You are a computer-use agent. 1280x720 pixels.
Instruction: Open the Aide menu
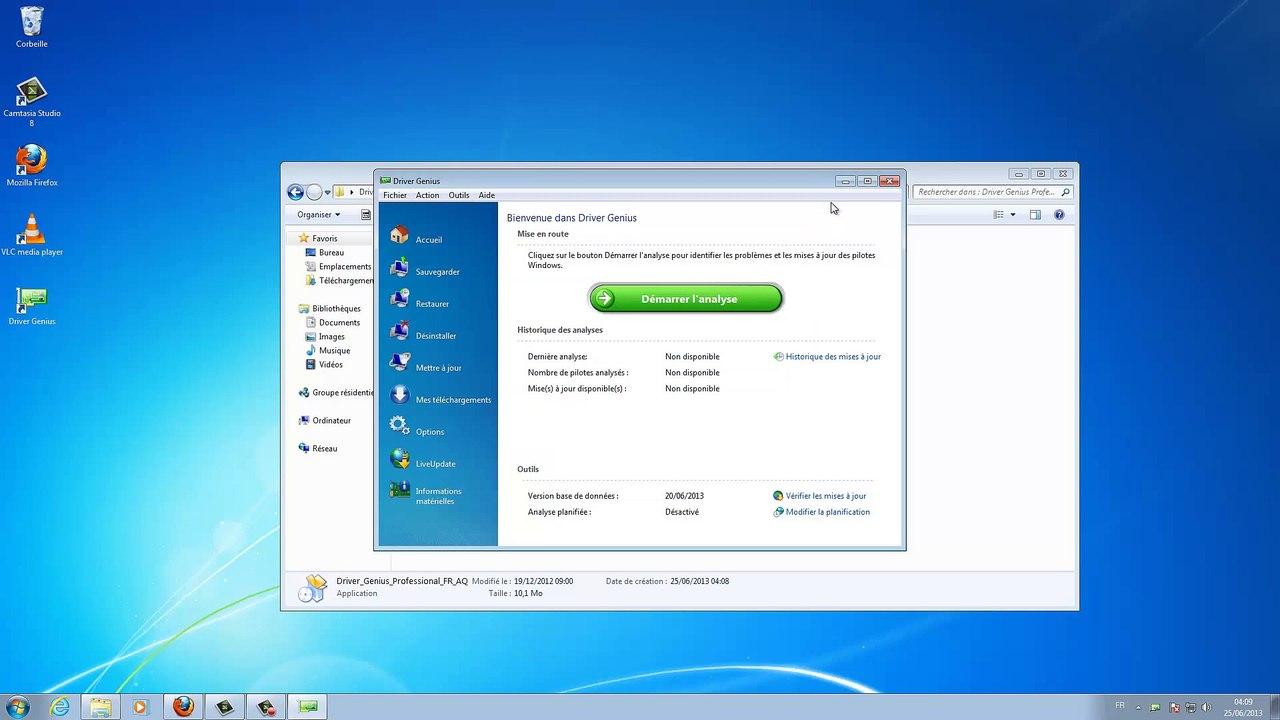pyautogui.click(x=486, y=195)
